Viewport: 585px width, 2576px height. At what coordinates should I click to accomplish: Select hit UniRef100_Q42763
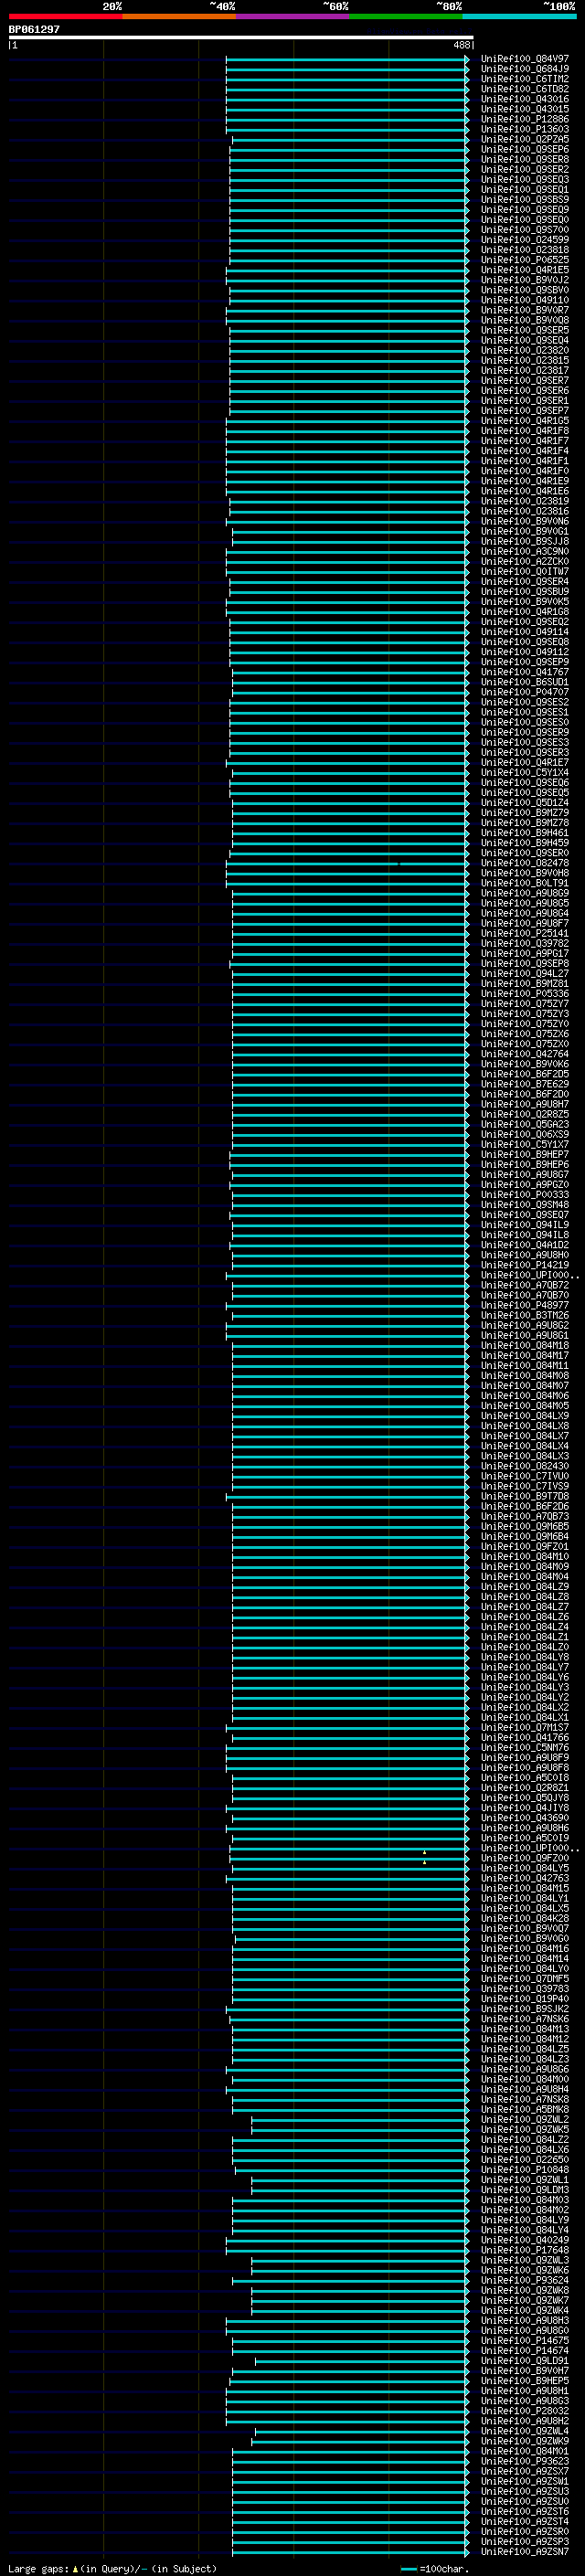[525, 1878]
